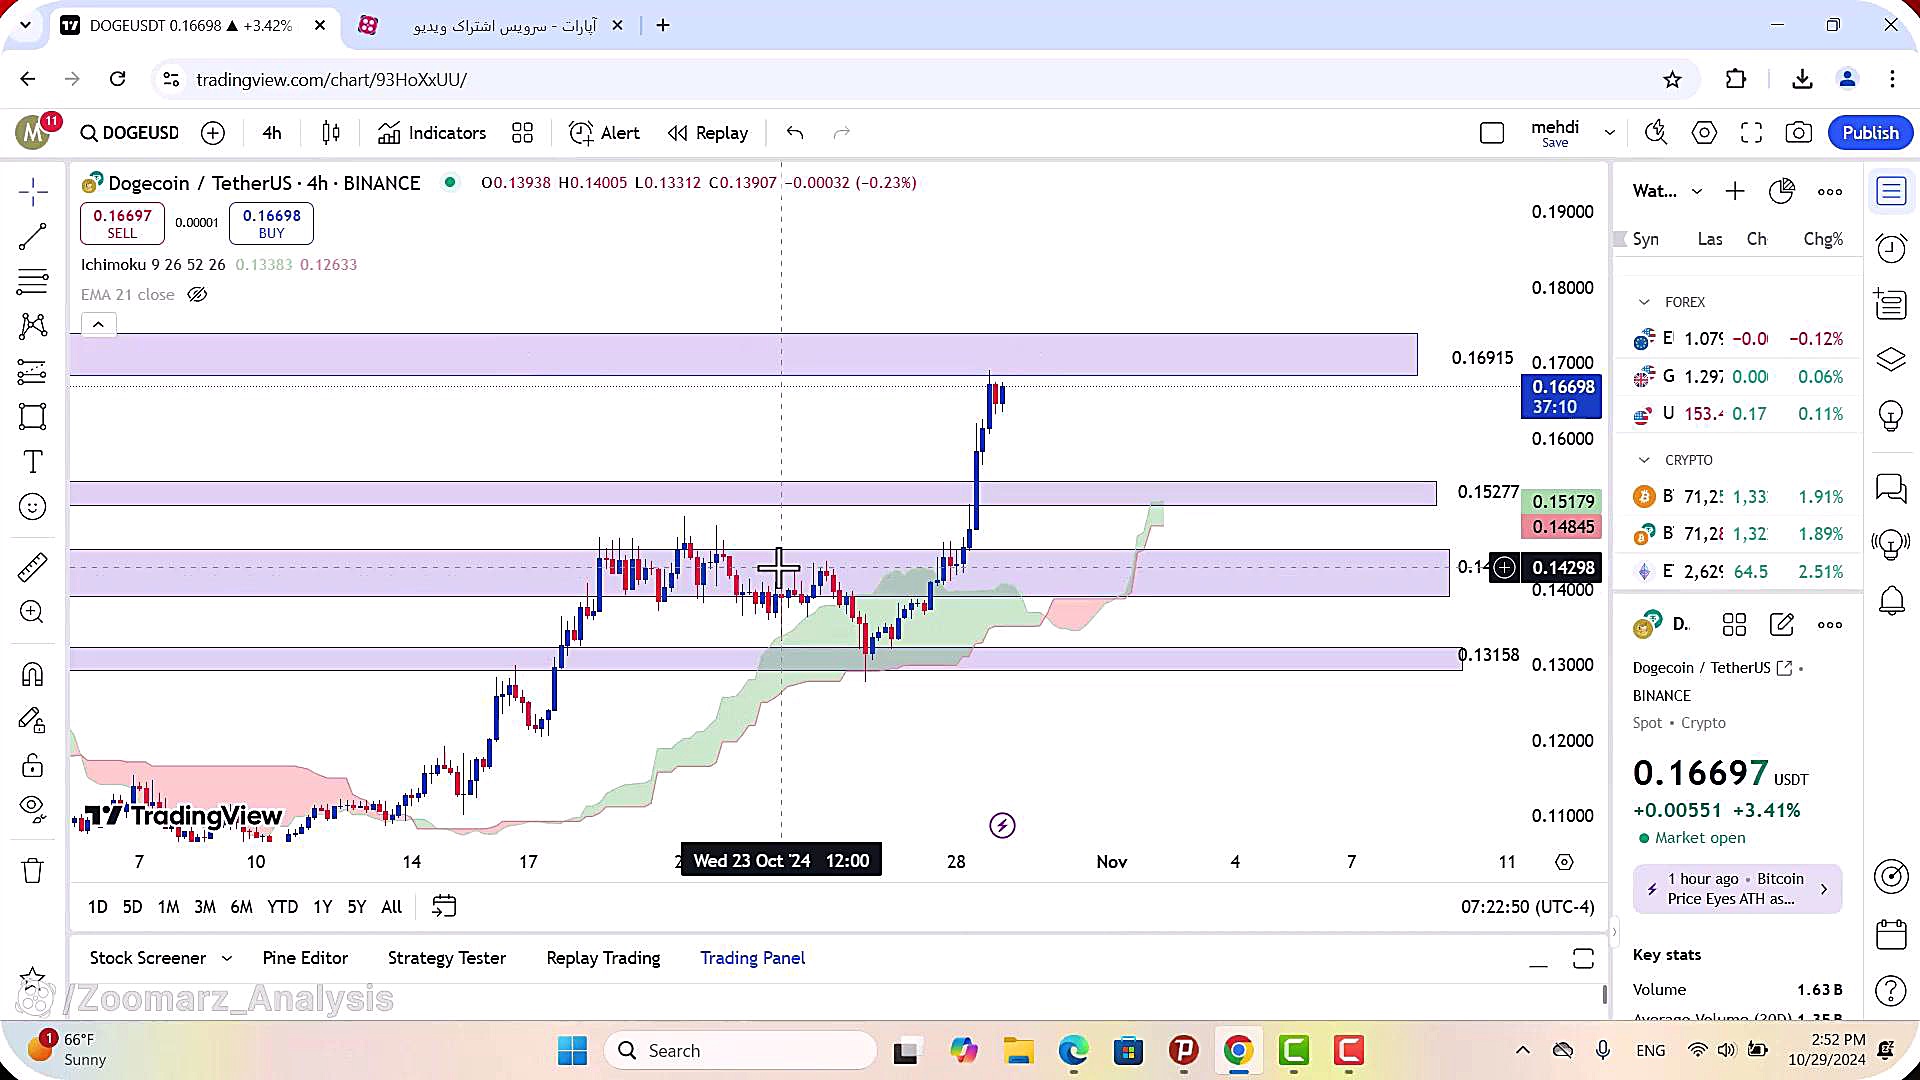Open the DOGEUSD symbol search
The image size is (1920, 1080).
pos(129,133)
